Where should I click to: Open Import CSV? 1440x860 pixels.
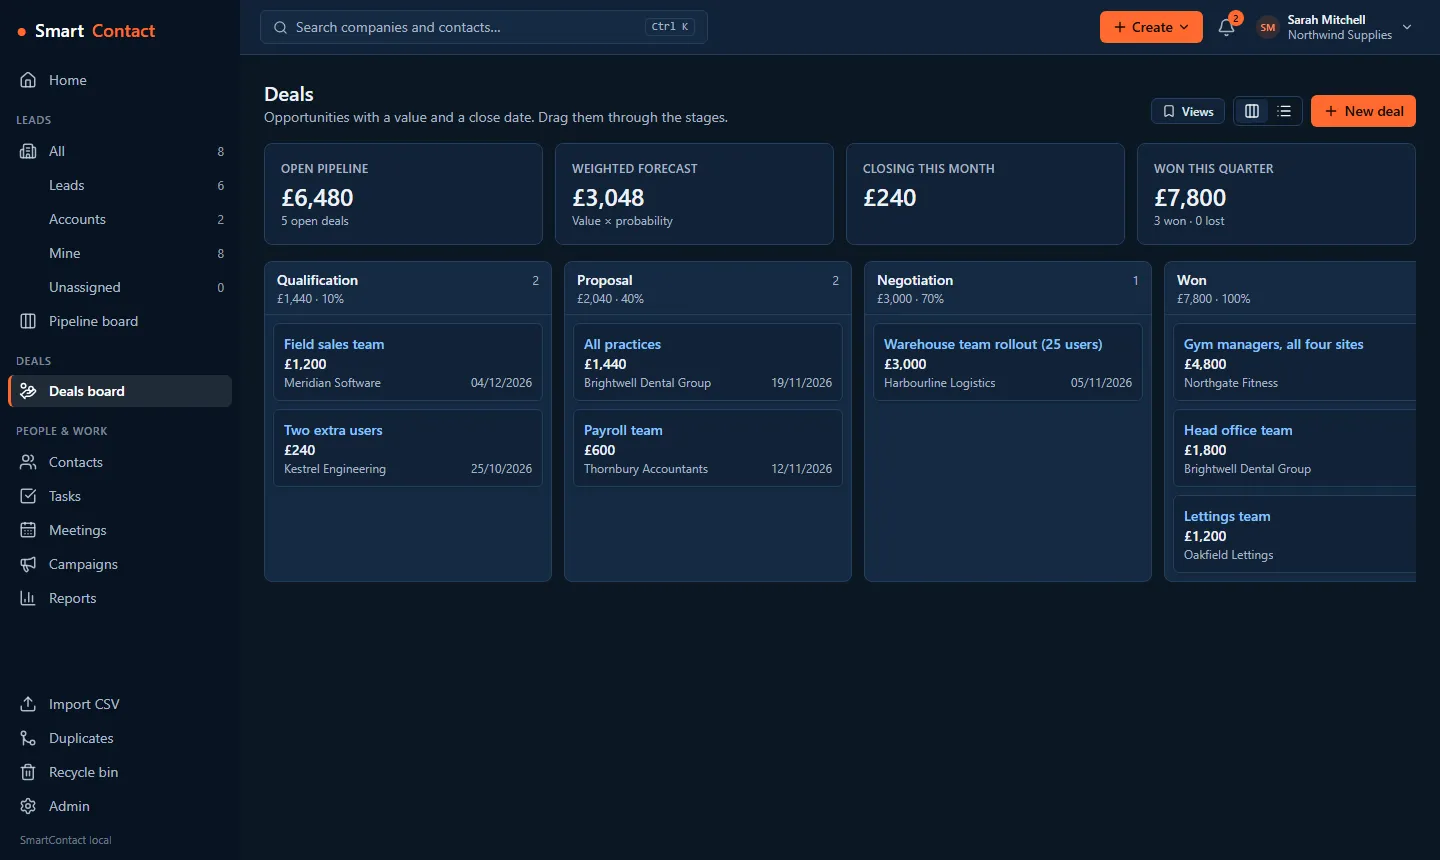coord(120,704)
